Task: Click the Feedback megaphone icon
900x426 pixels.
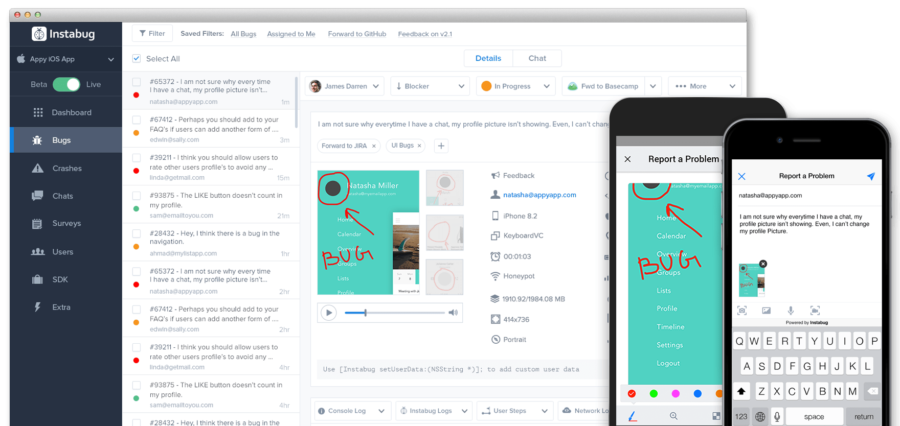Action: click(x=495, y=176)
